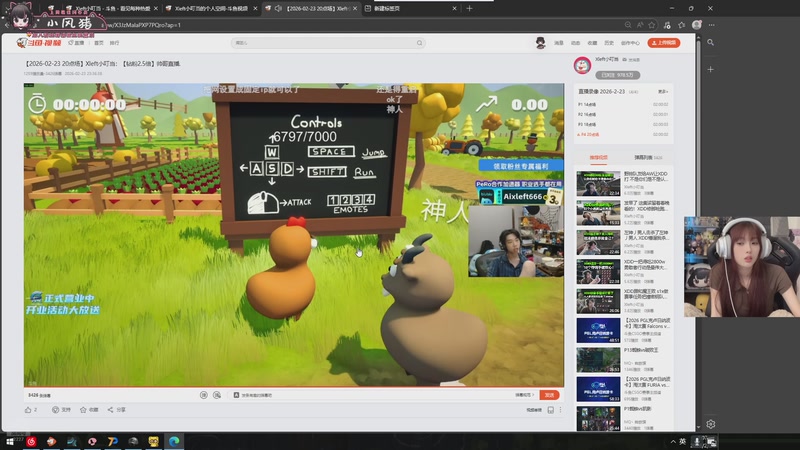The height and width of the screenshot is (450, 800).
Task: Open the 收藏 favorites link in header
Action: pos(592,43)
